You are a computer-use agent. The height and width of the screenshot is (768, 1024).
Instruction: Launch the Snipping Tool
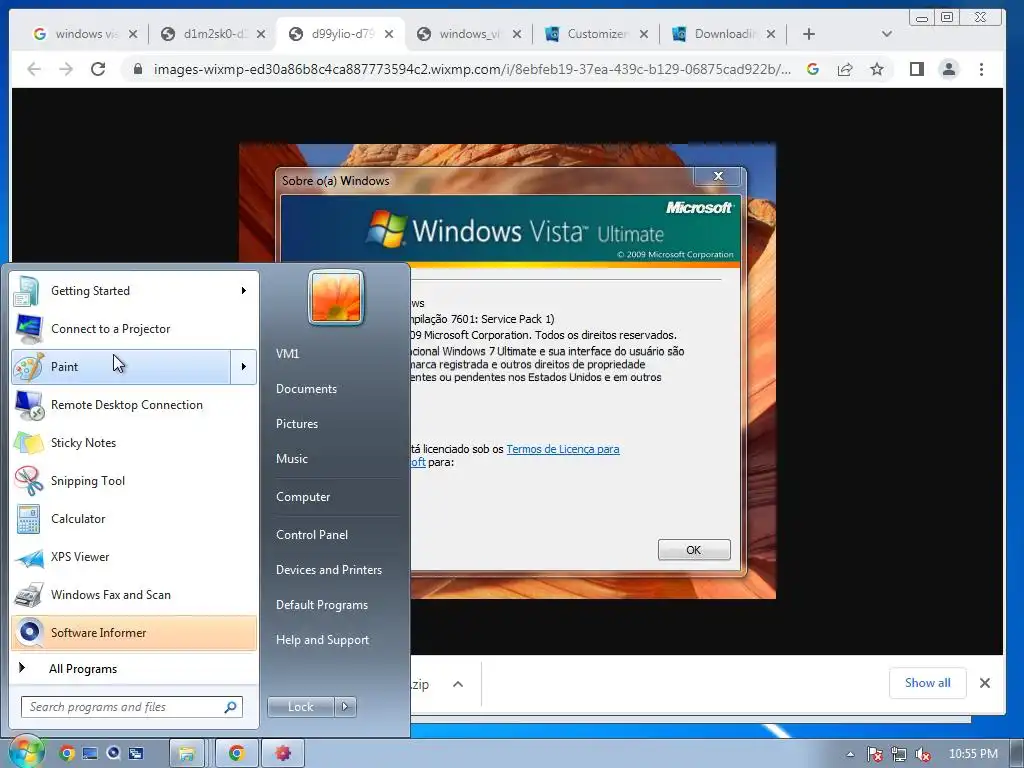point(134,481)
